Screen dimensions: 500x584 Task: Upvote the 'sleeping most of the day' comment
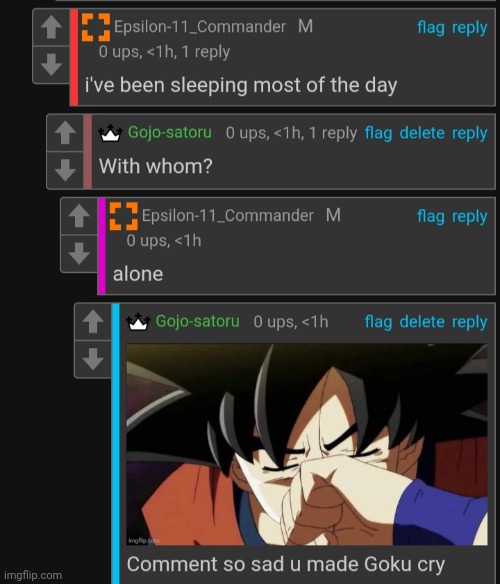coord(51,28)
